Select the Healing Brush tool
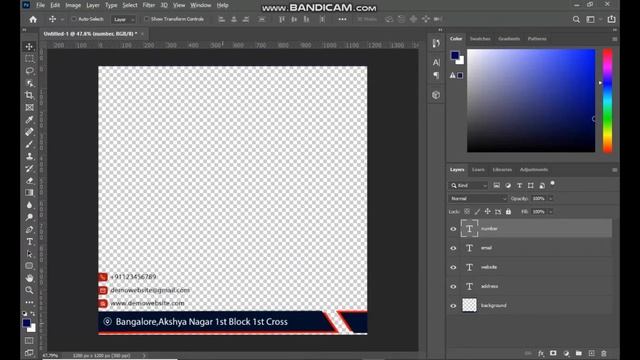Viewport: 640px width, 360px height. tap(29, 132)
